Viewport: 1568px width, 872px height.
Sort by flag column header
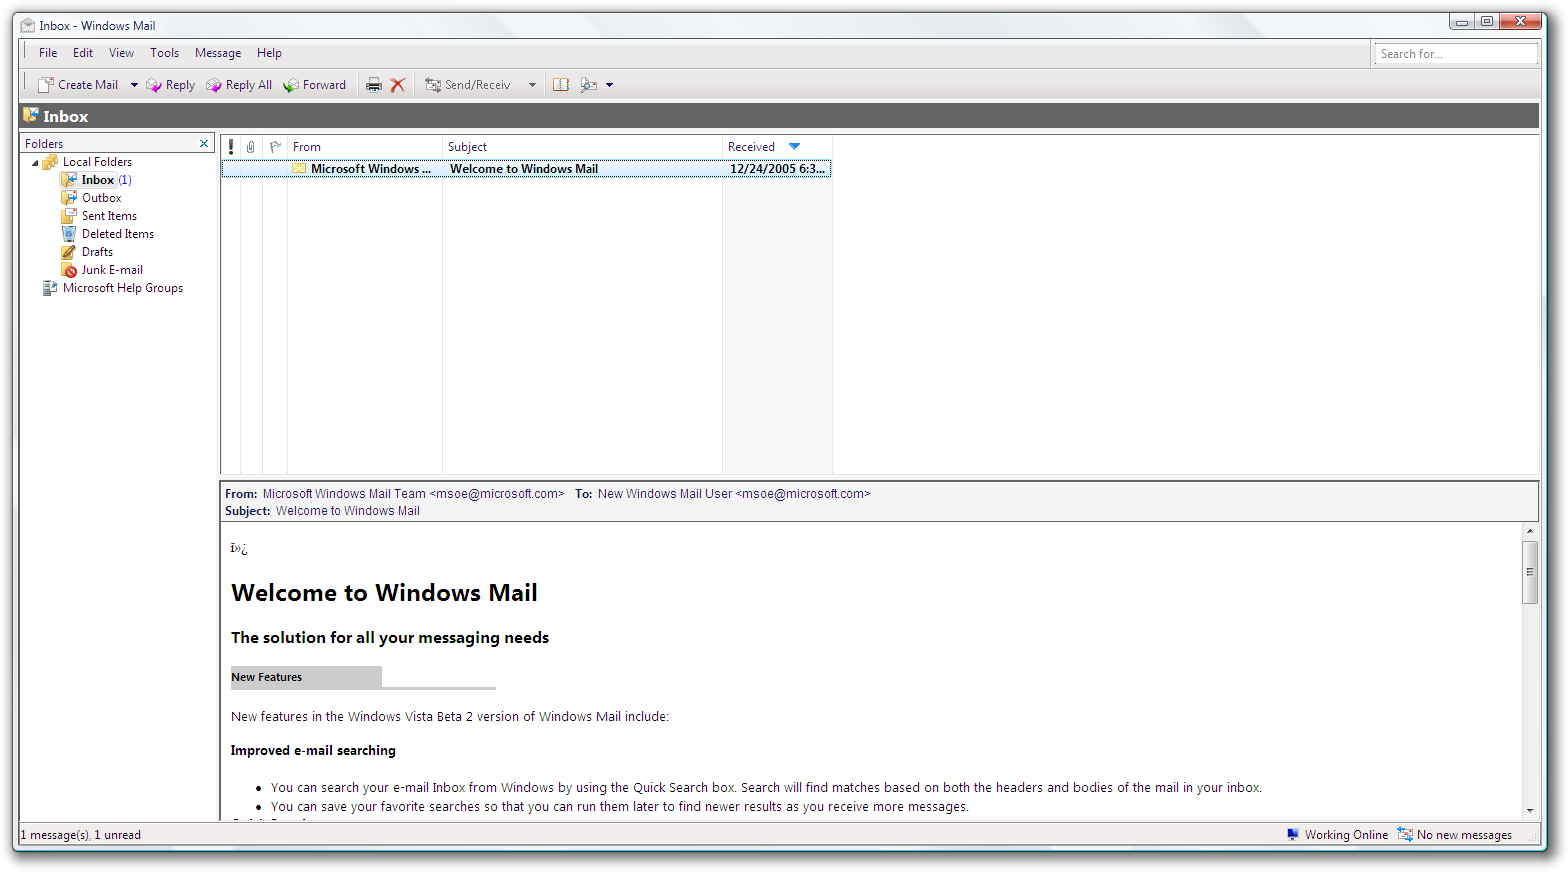pos(275,147)
